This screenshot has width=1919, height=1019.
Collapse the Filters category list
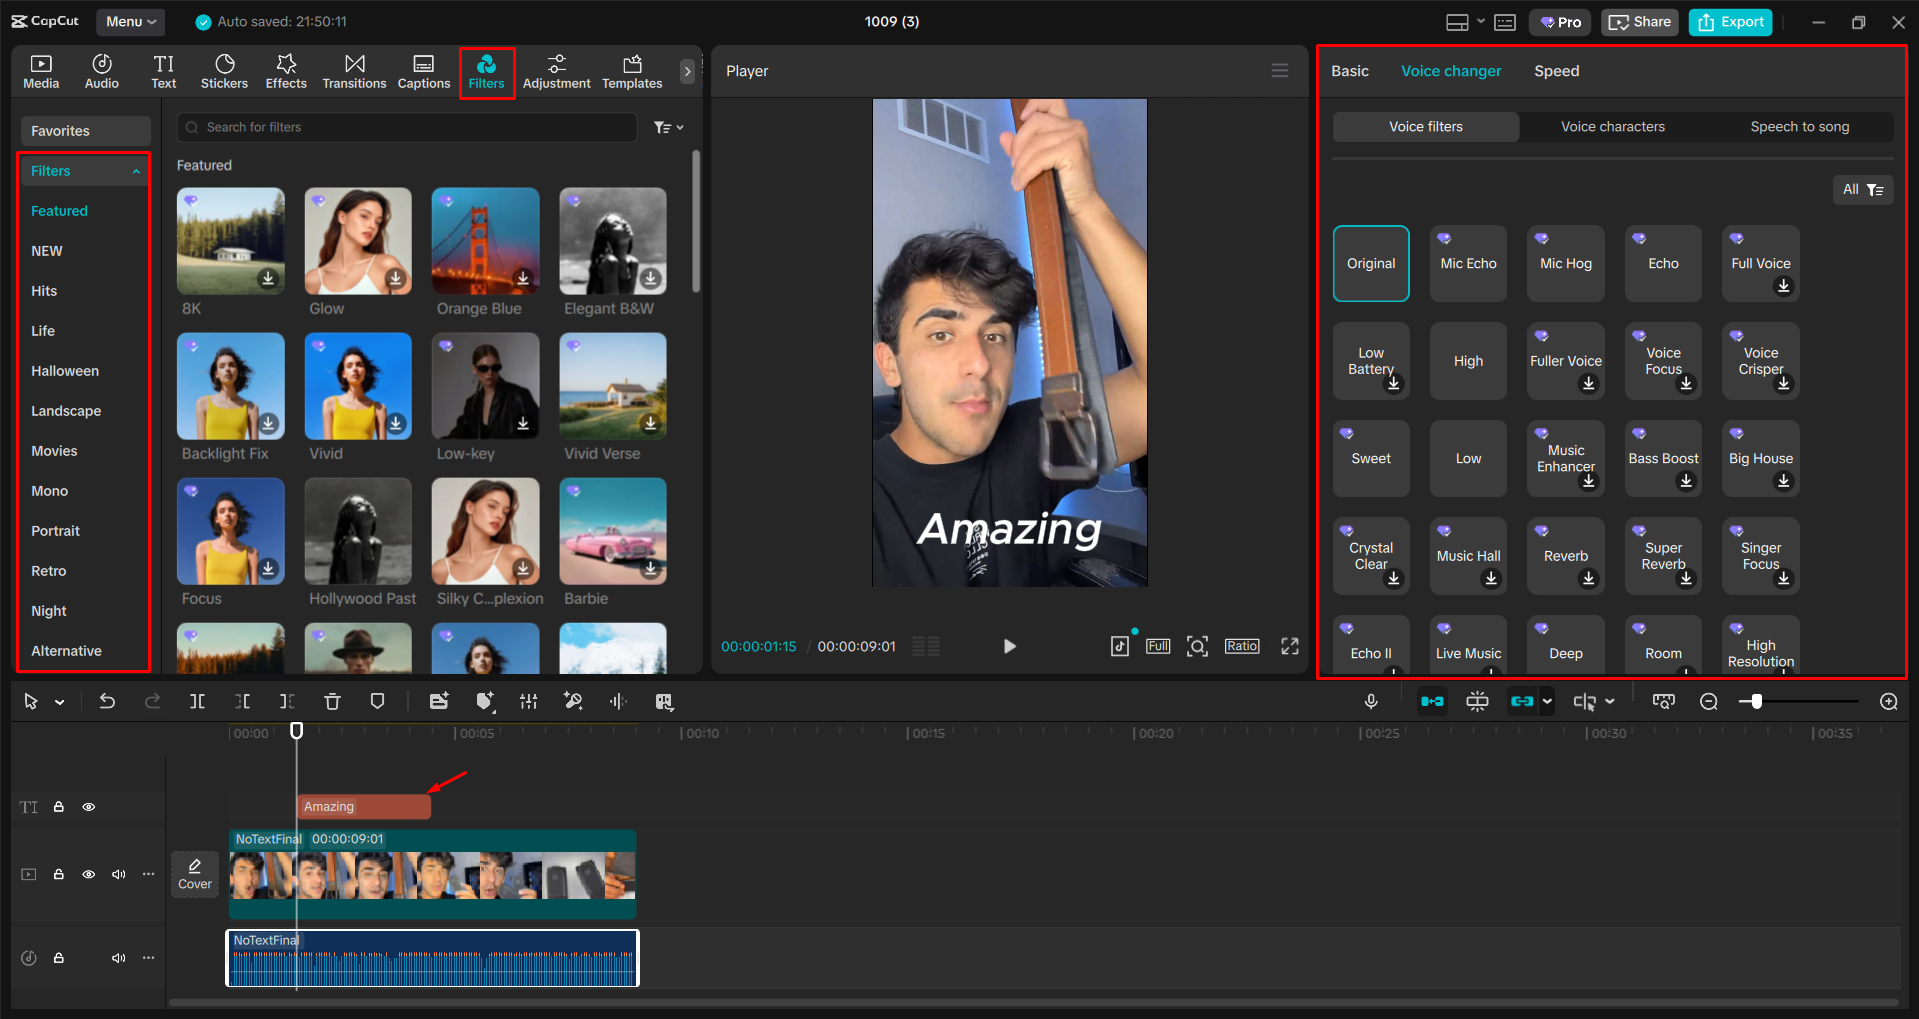tap(136, 170)
